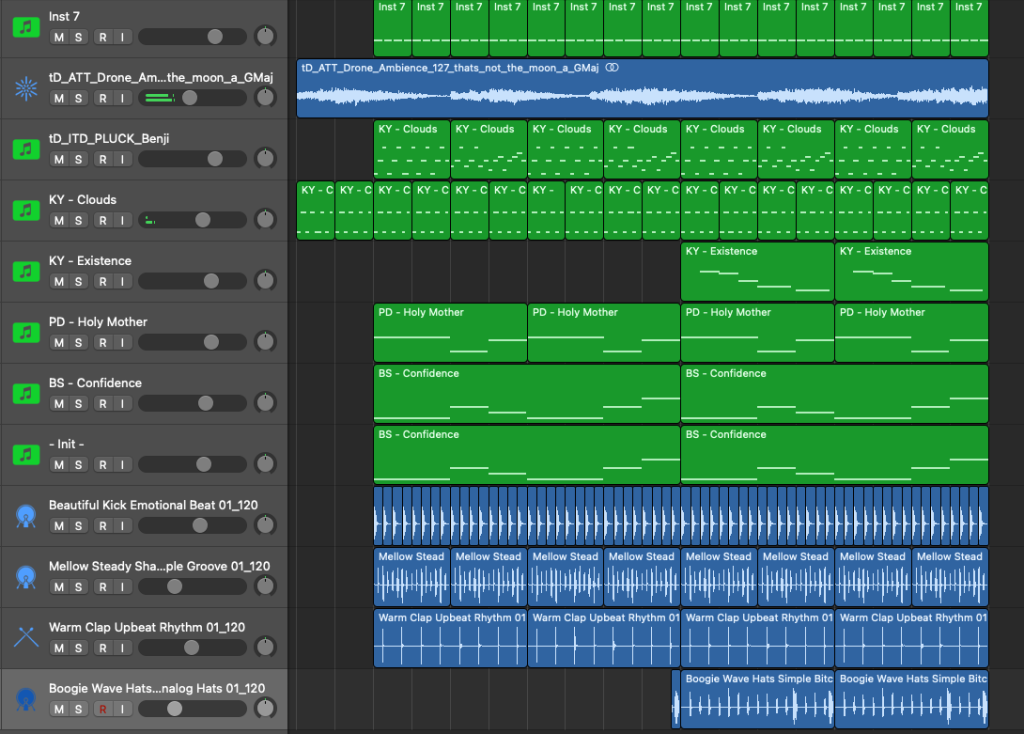Disable record on Boogie Wave Hats track
This screenshot has width=1024, height=734.
click(102, 709)
